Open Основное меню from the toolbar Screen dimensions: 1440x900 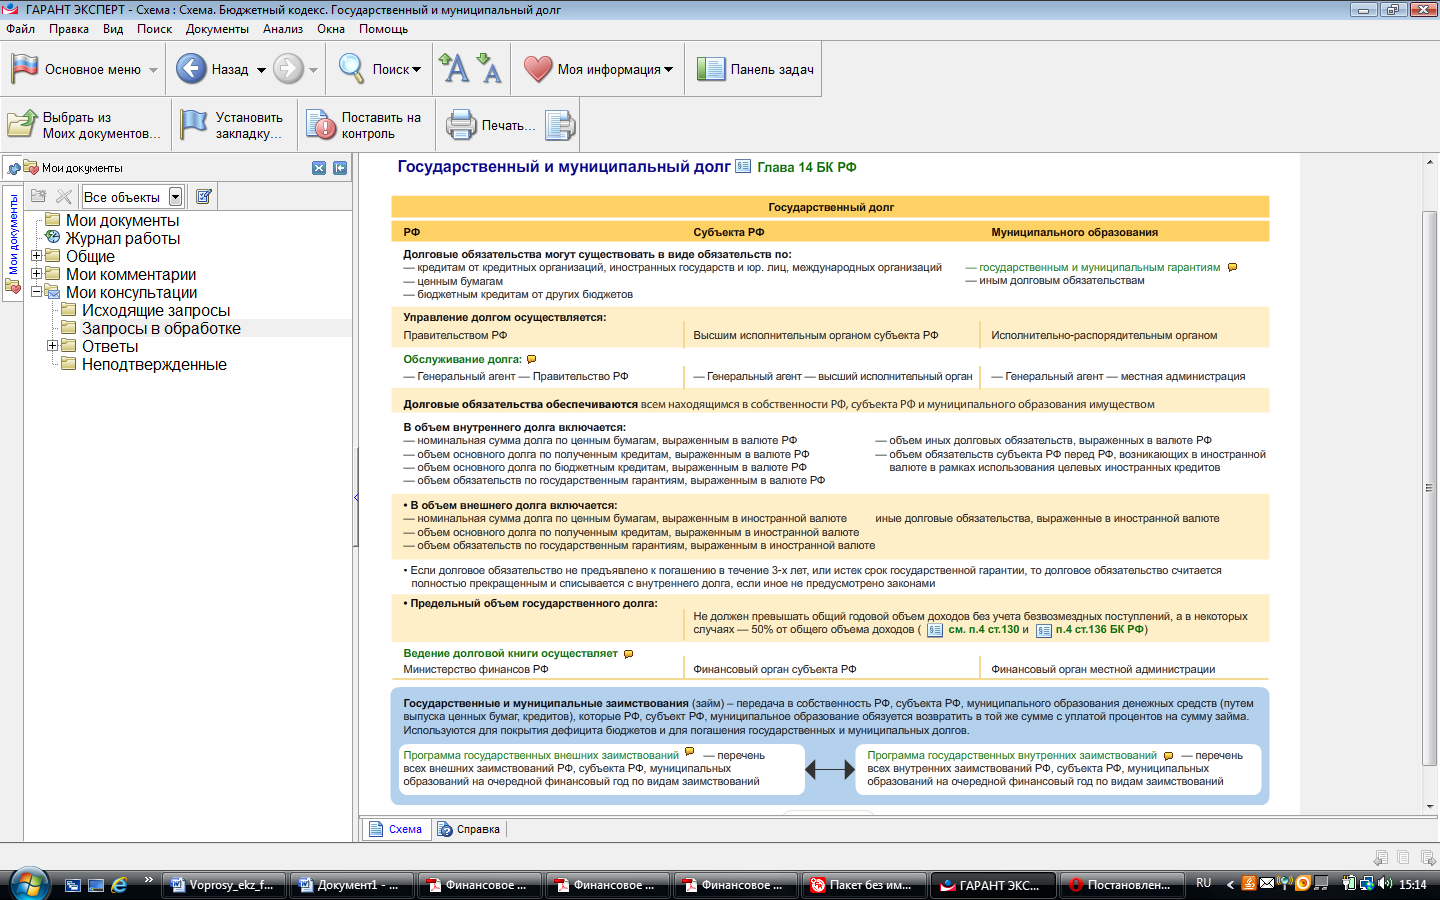coord(84,69)
